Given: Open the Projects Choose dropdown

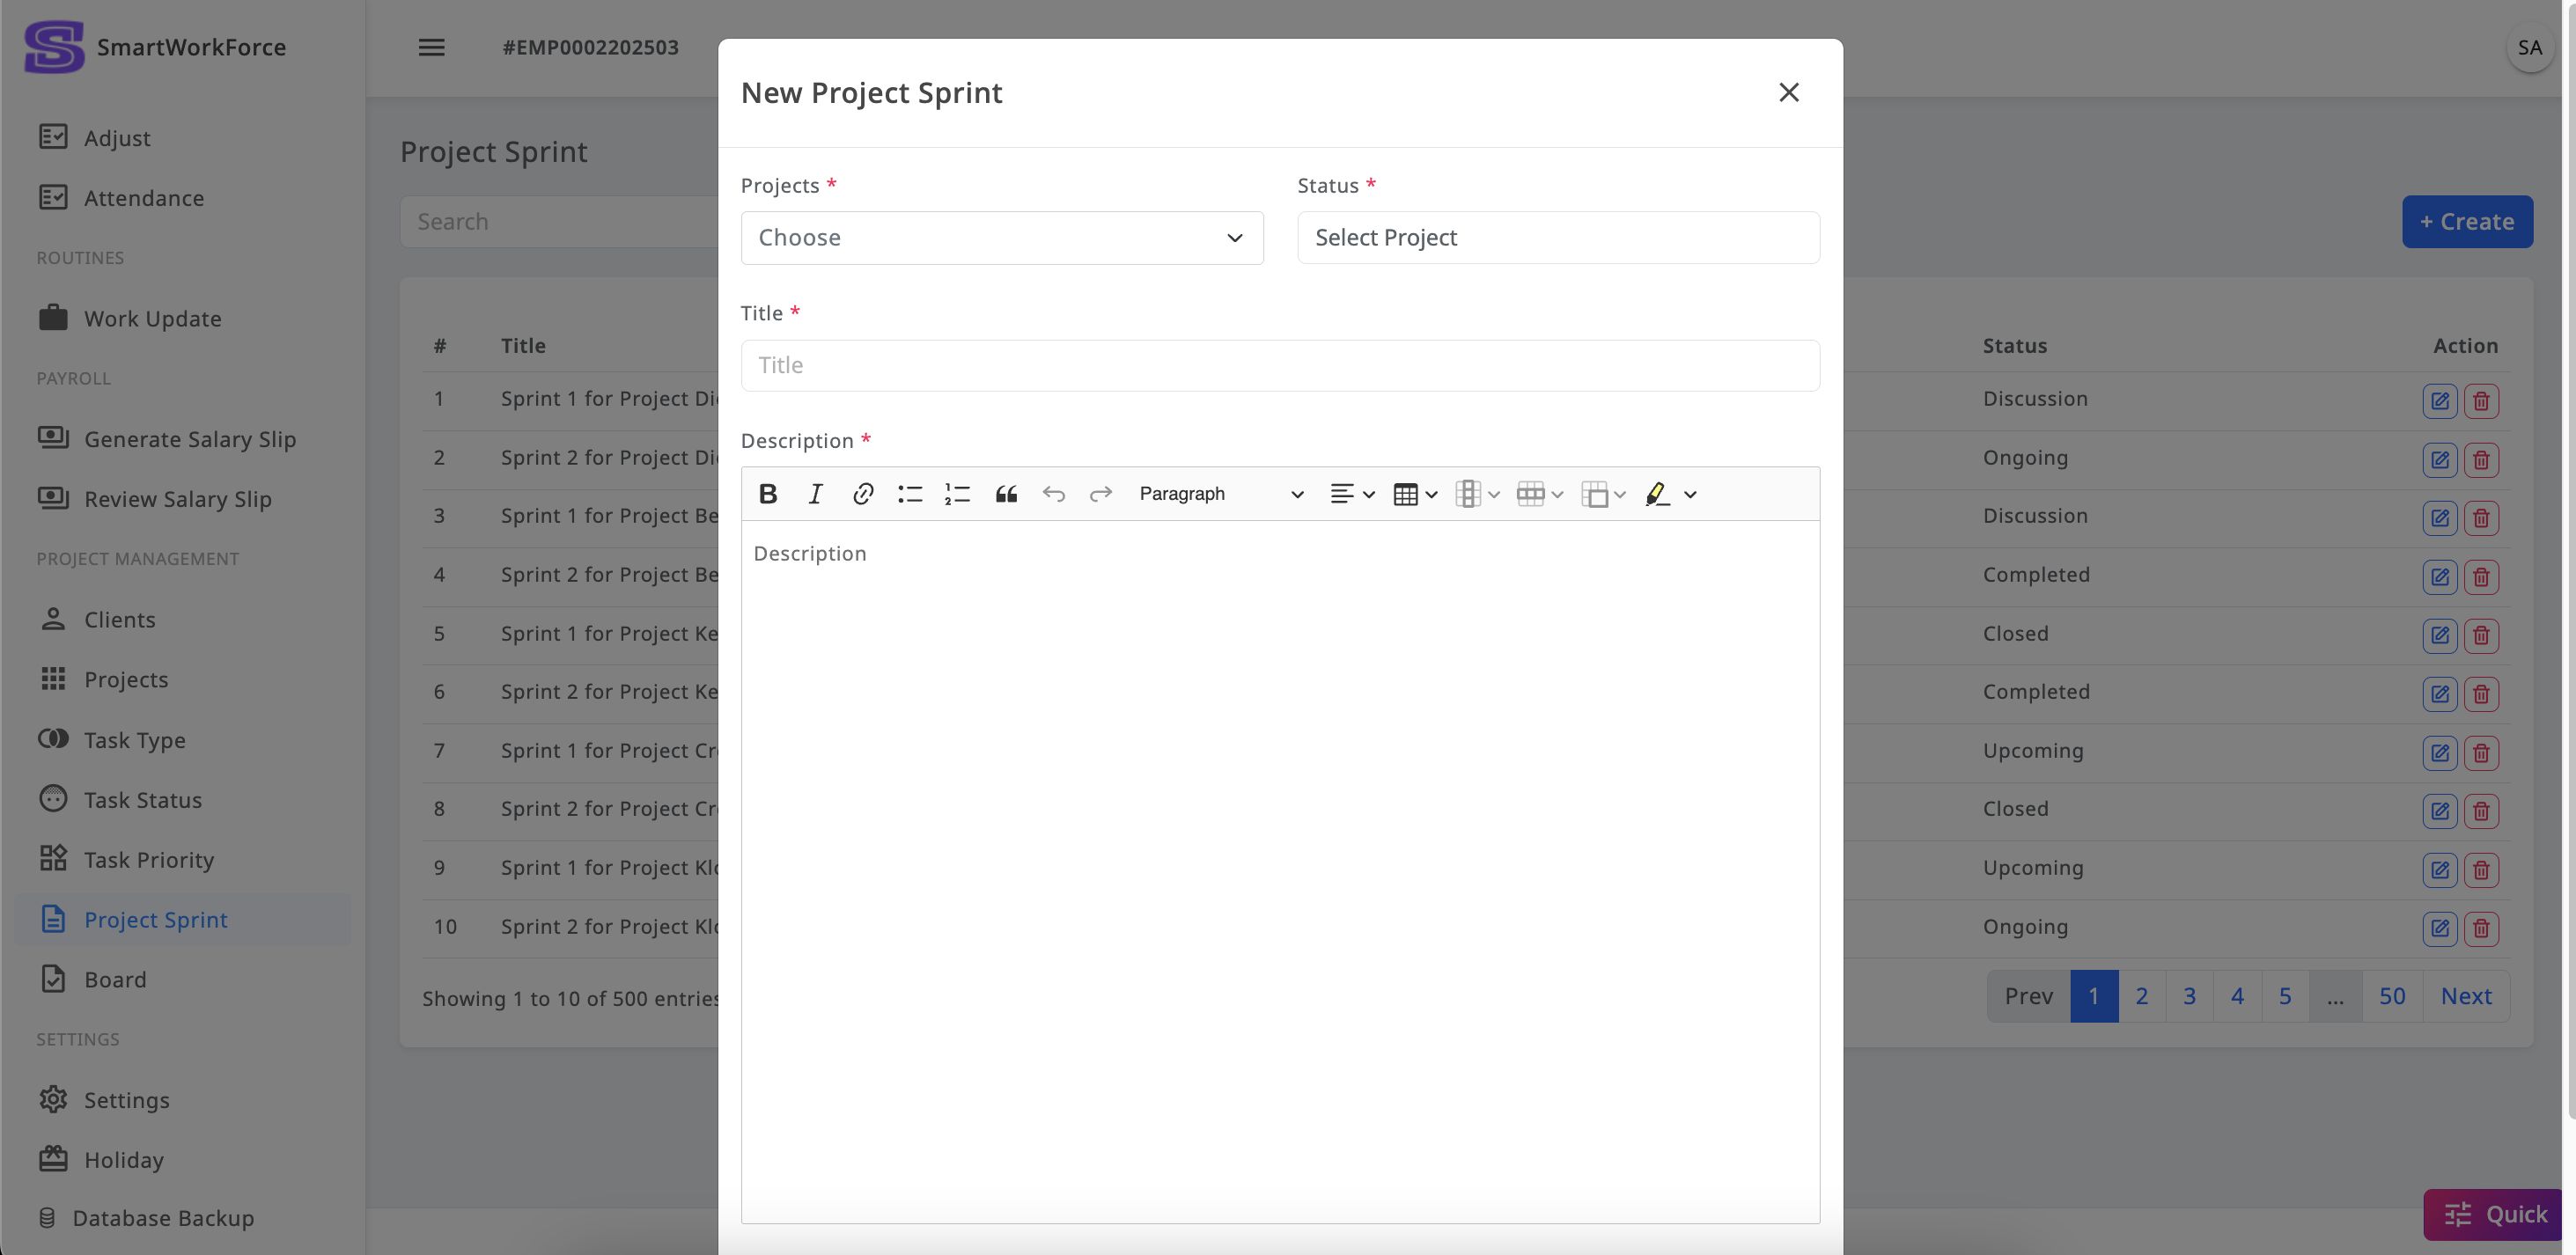Looking at the screenshot, I should pyautogui.click(x=1001, y=238).
